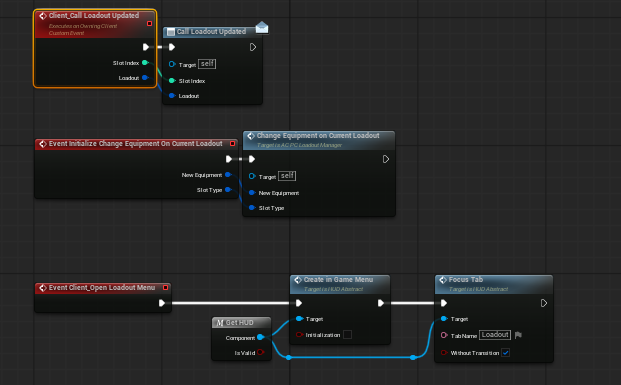621x385 pixels.
Task: Click Slot Type output pin on Event Initialize node
Action: click(x=228, y=189)
